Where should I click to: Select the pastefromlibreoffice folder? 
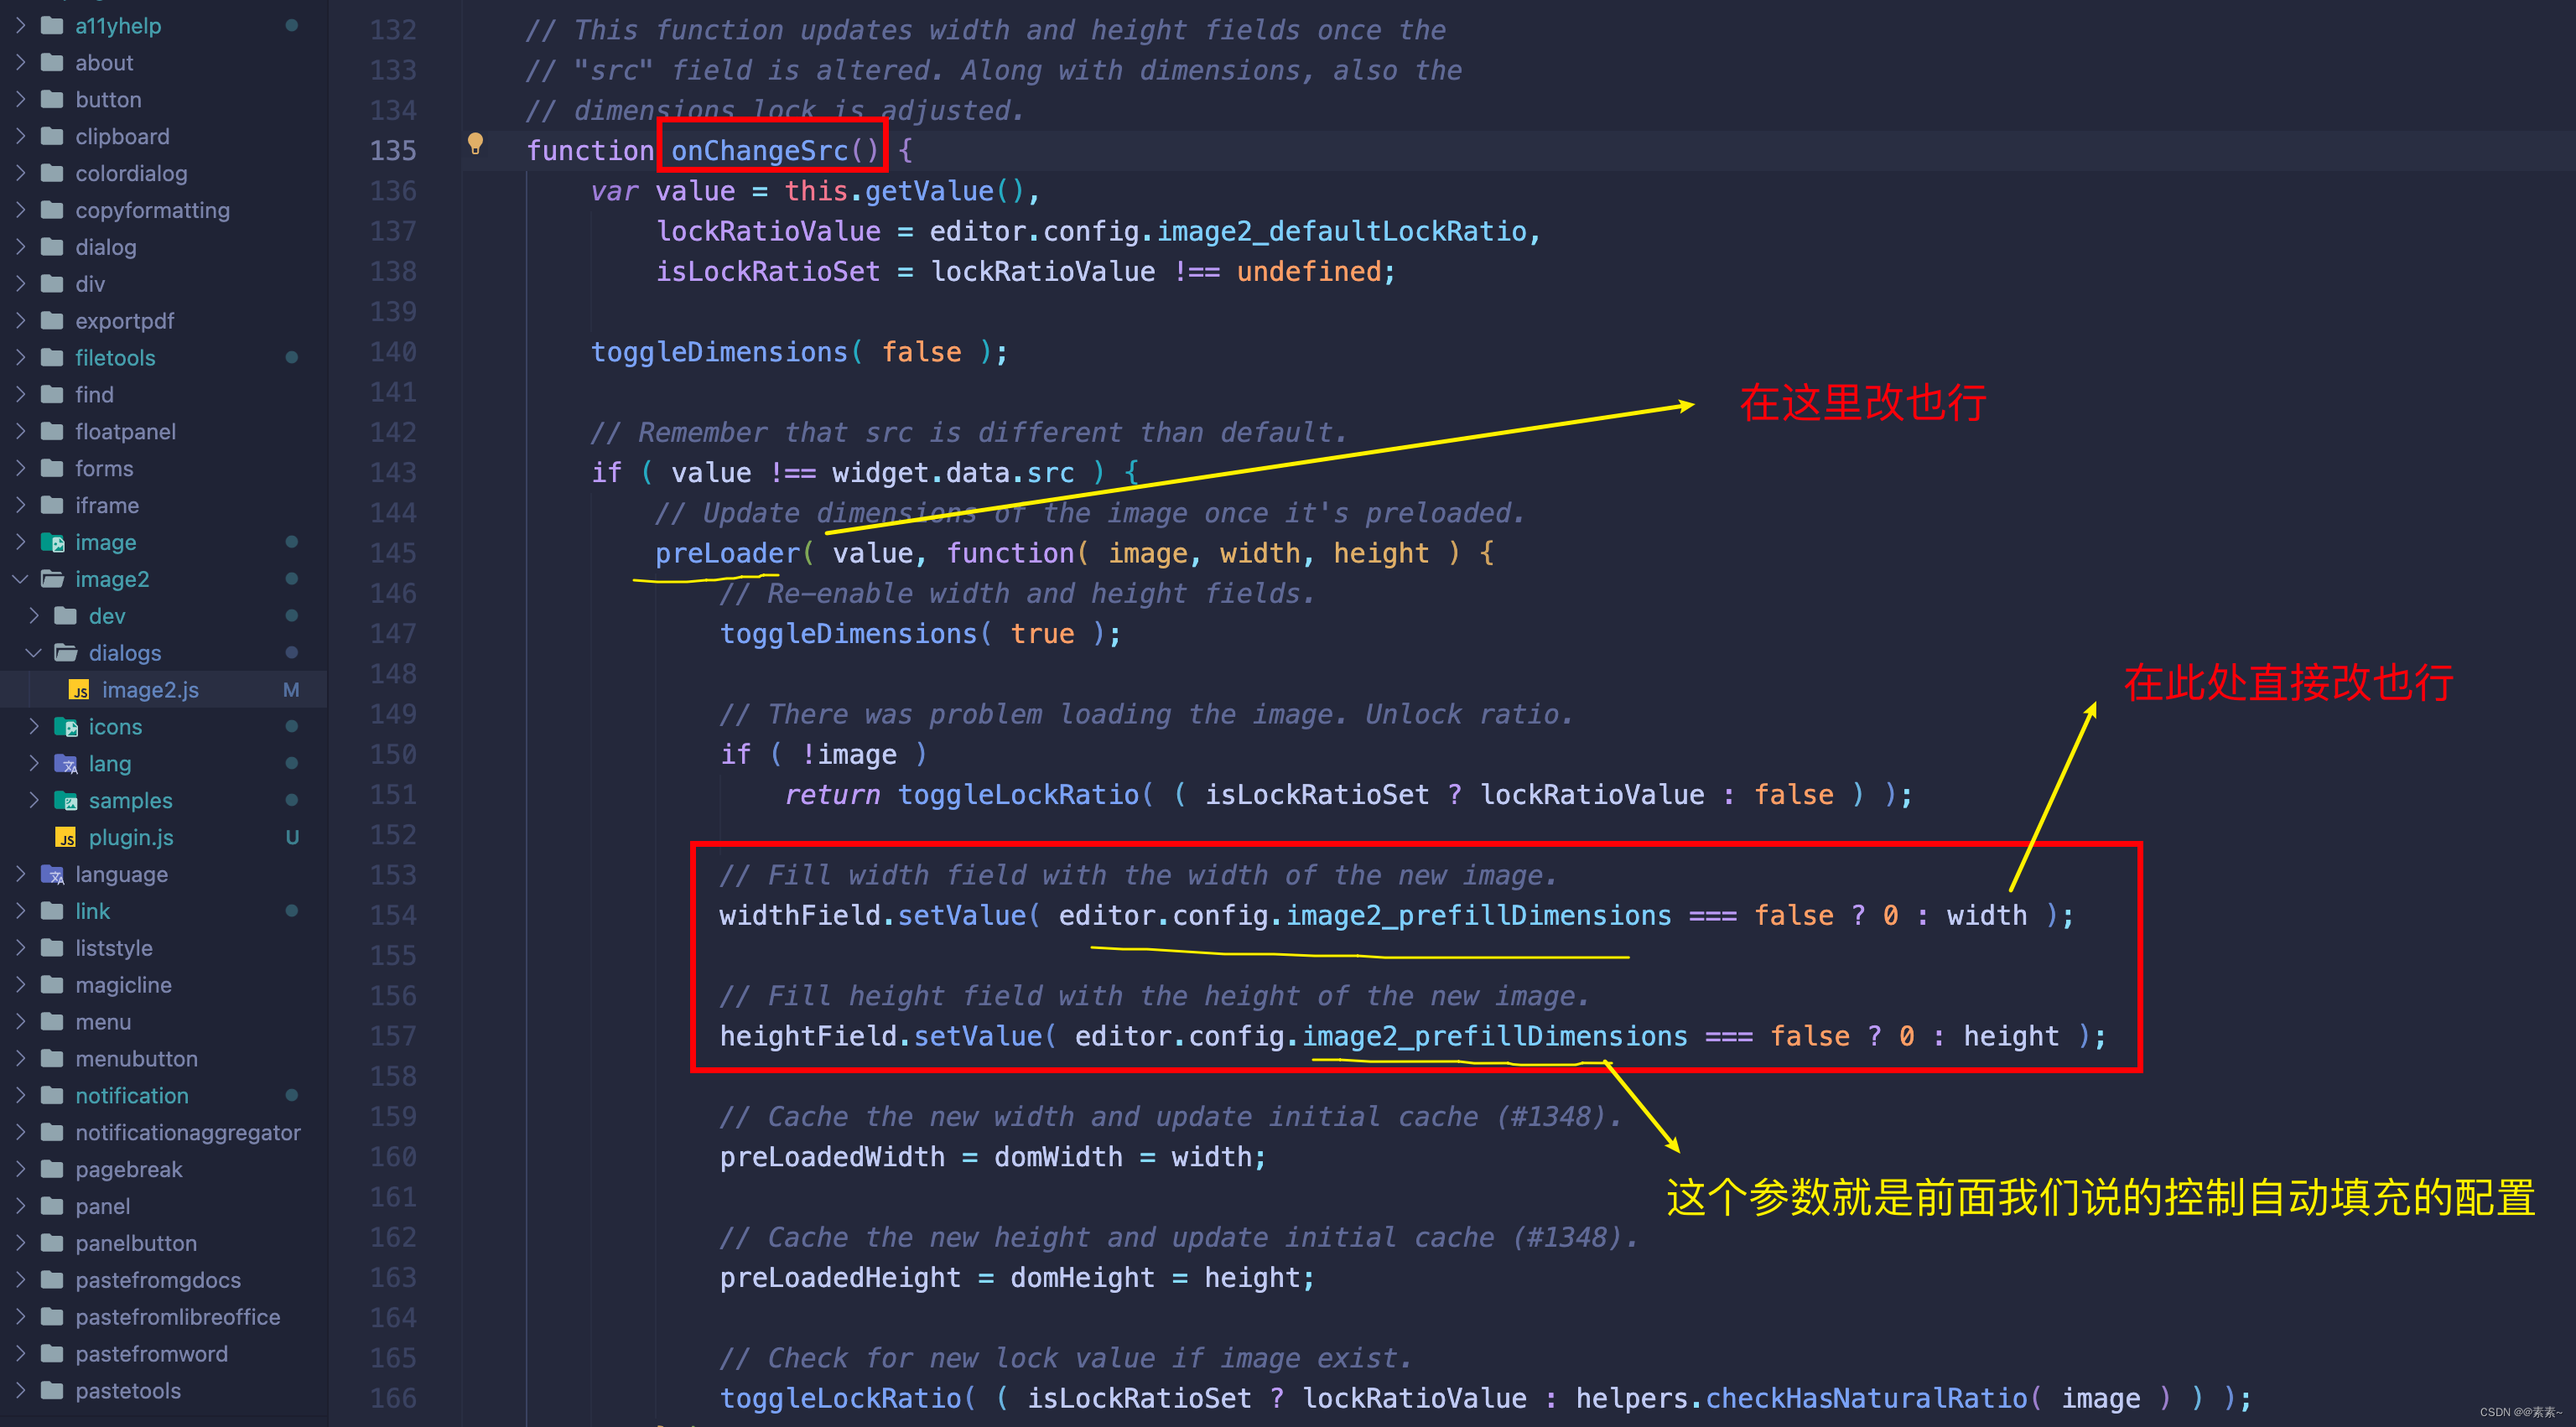click(x=178, y=1317)
